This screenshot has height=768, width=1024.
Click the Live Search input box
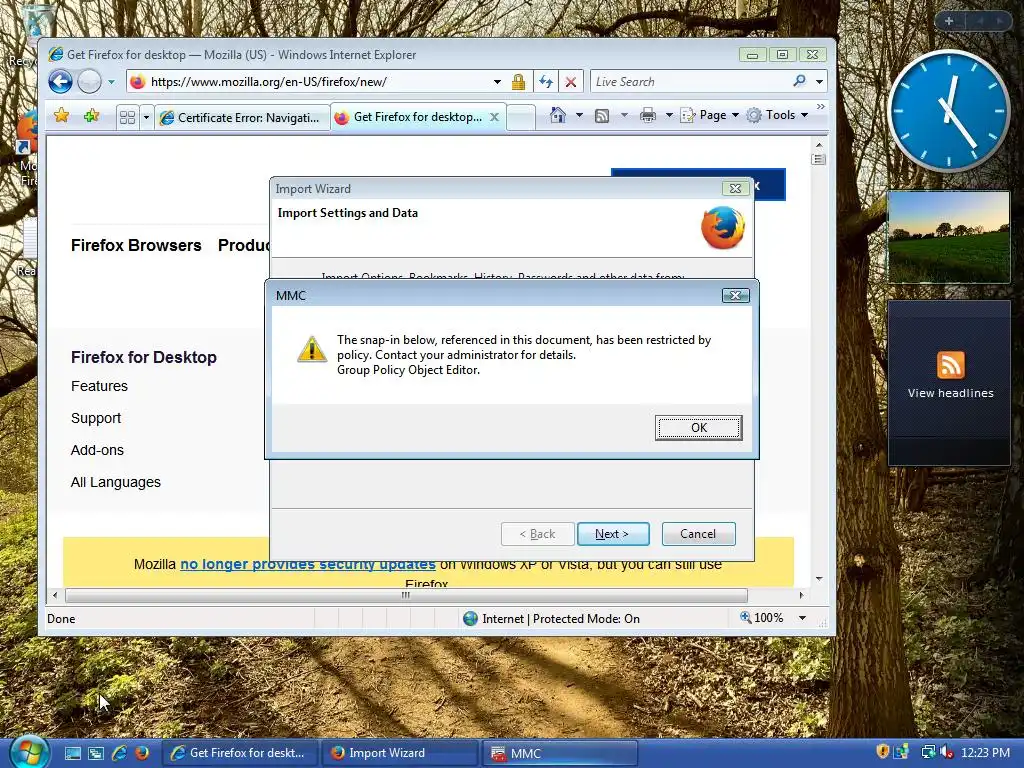click(x=690, y=82)
